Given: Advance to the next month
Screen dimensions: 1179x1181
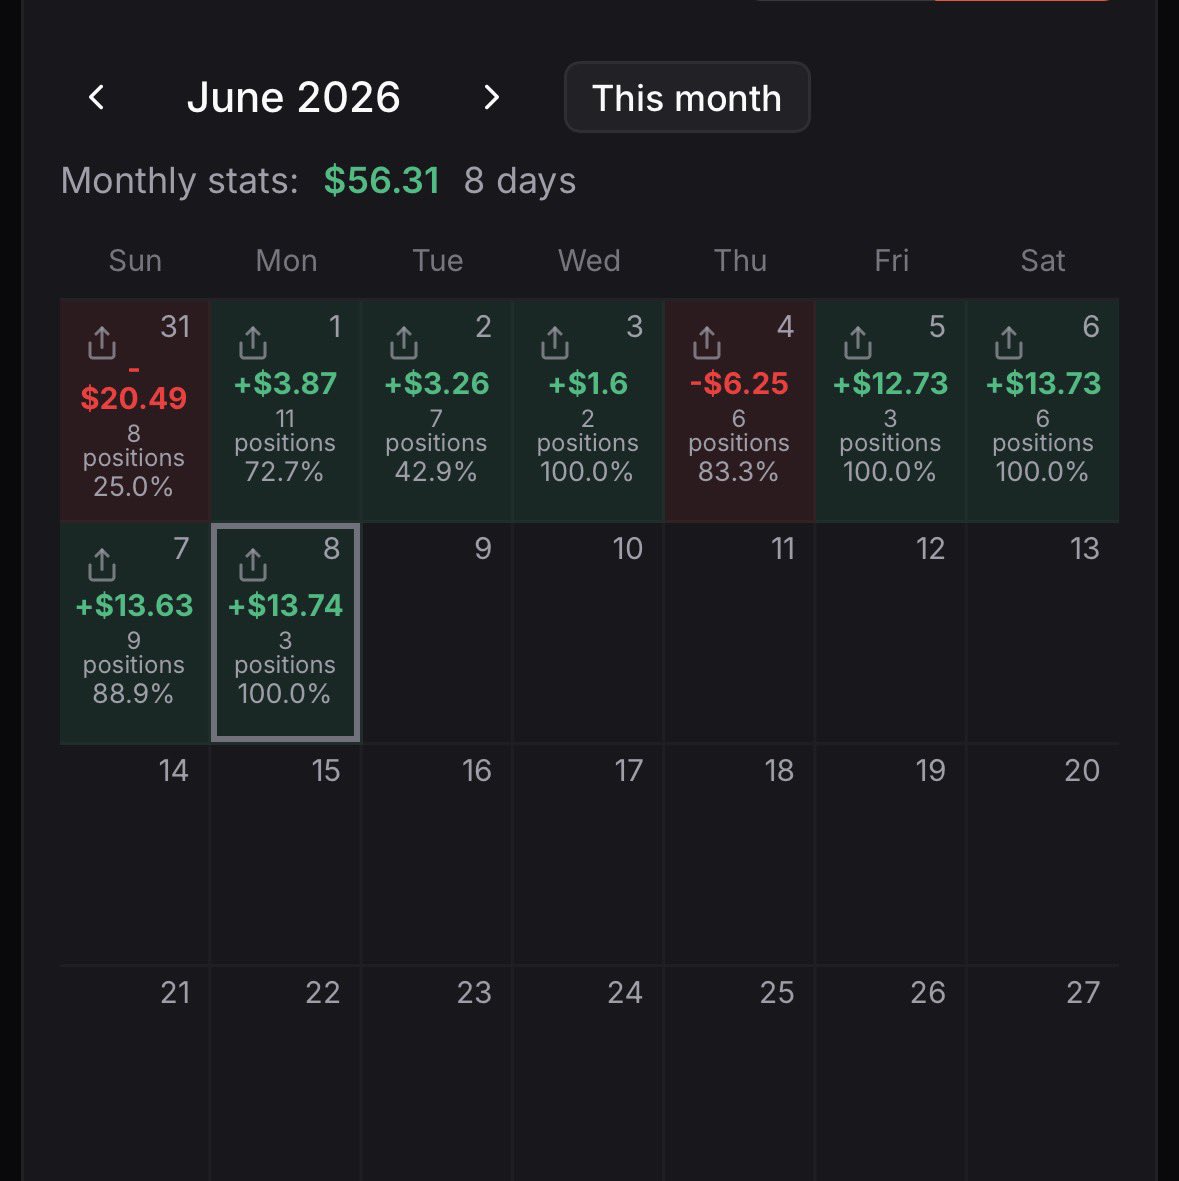Looking at the screenshot, I should pos(491,97).
